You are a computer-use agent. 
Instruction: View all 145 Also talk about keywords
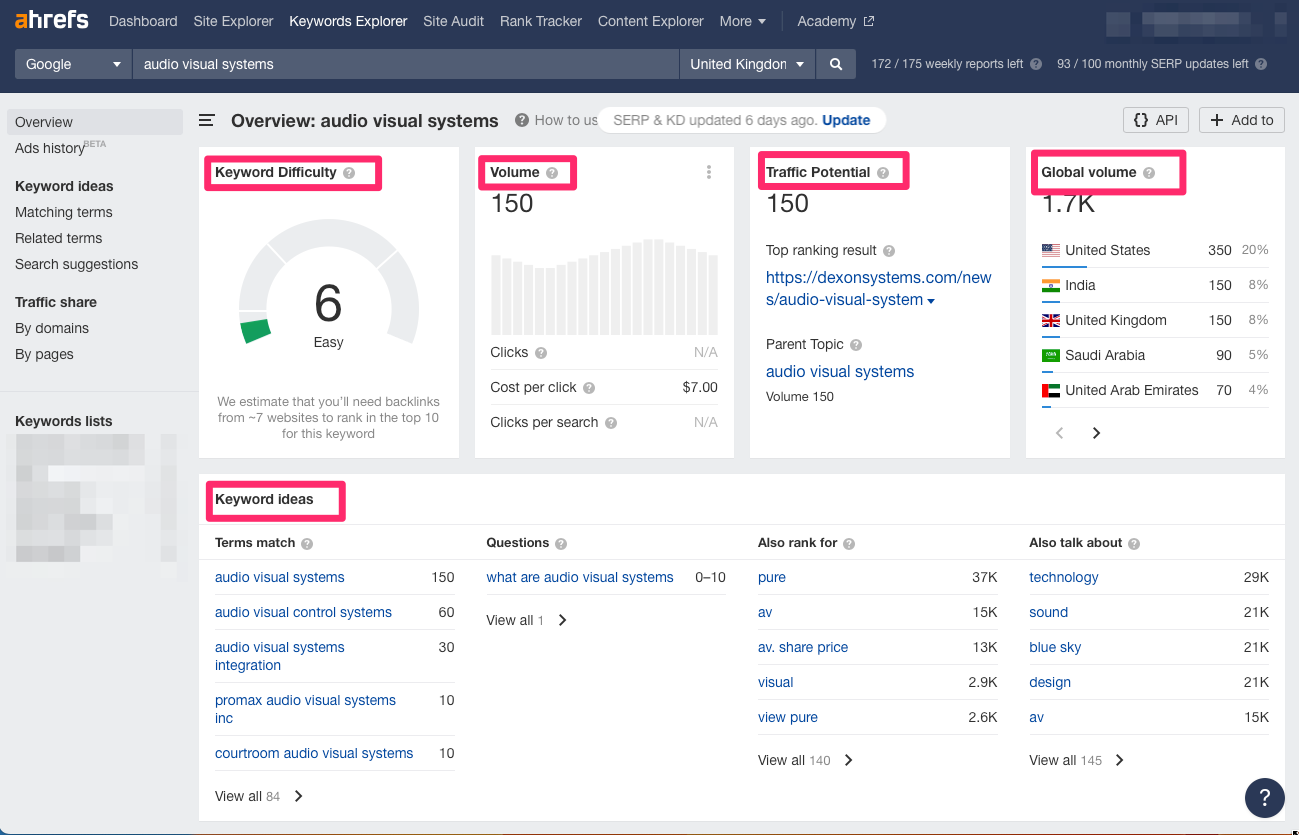(1077, 760)
